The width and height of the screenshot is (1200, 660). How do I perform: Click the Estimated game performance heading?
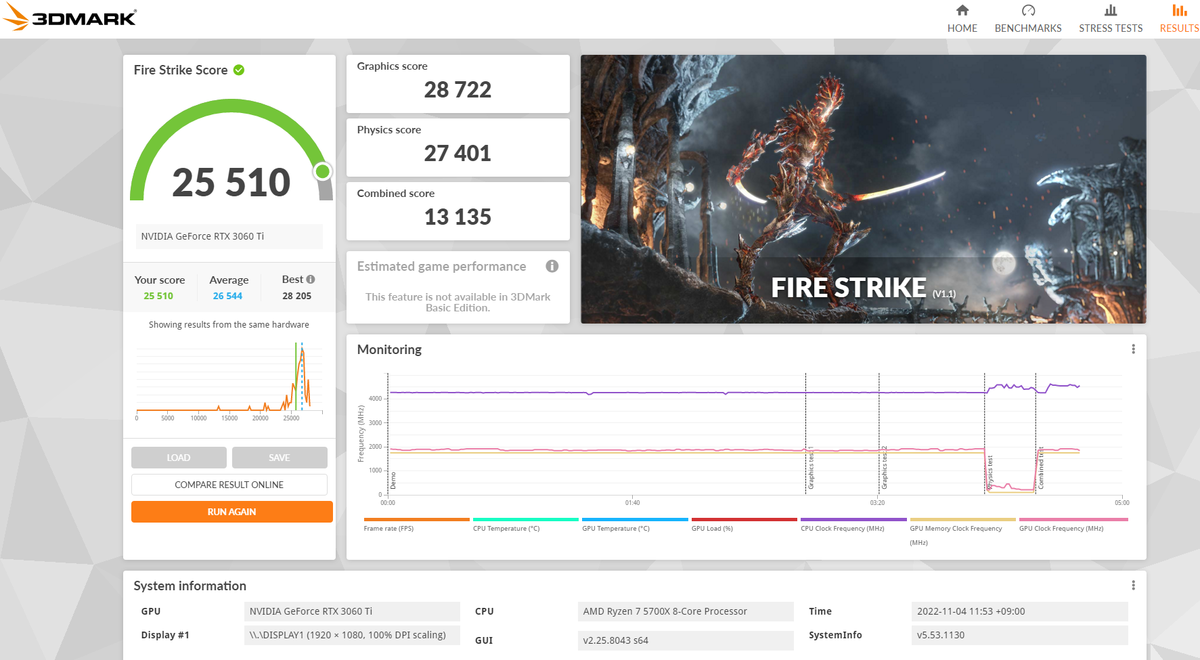[441, 267]
